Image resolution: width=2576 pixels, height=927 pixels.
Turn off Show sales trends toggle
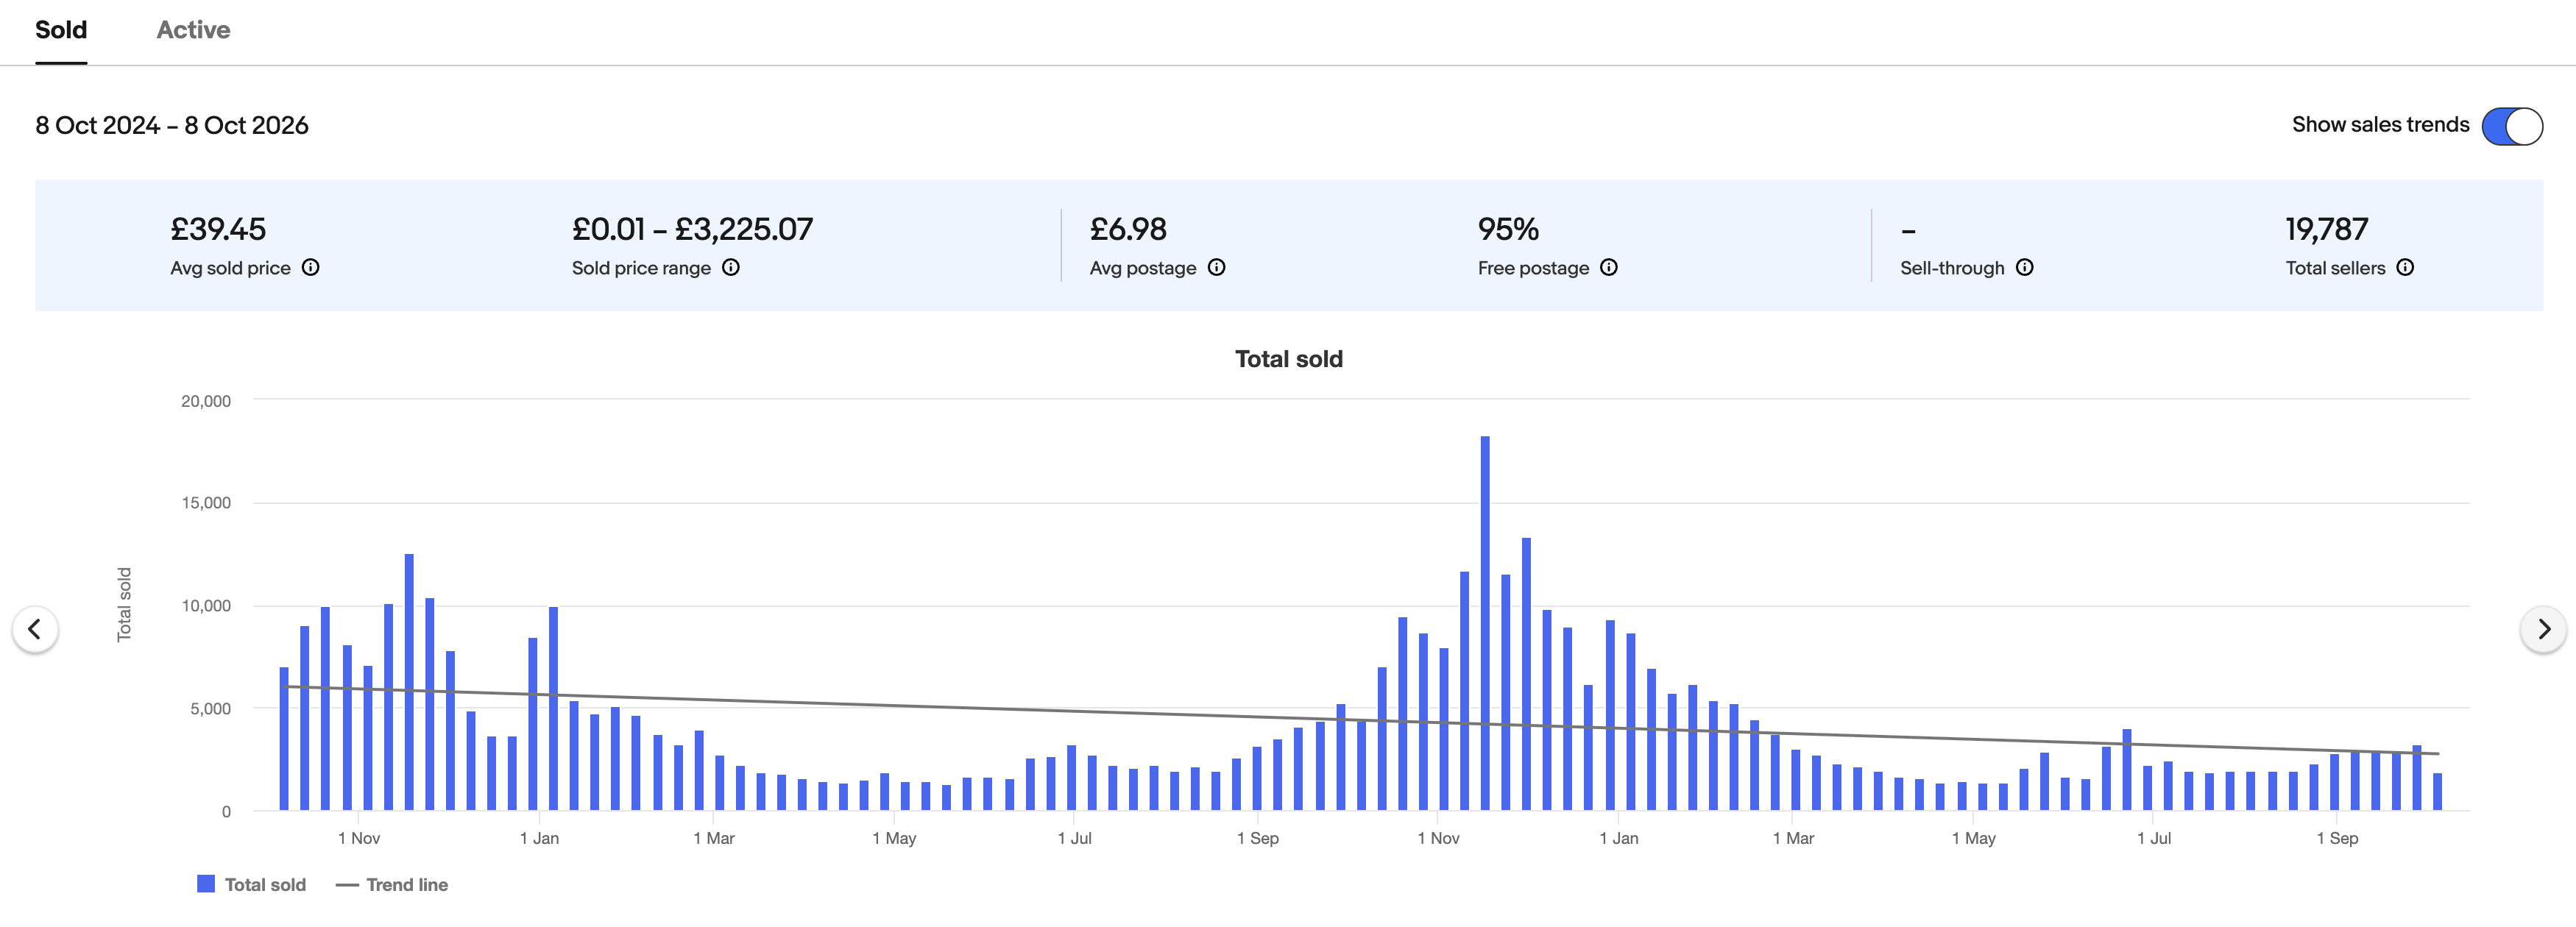click(2512, 126)
